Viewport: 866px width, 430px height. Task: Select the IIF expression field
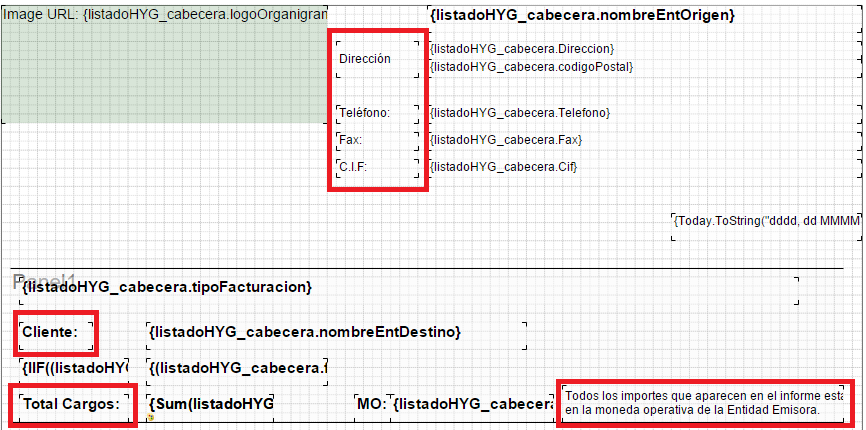(75, 369)
